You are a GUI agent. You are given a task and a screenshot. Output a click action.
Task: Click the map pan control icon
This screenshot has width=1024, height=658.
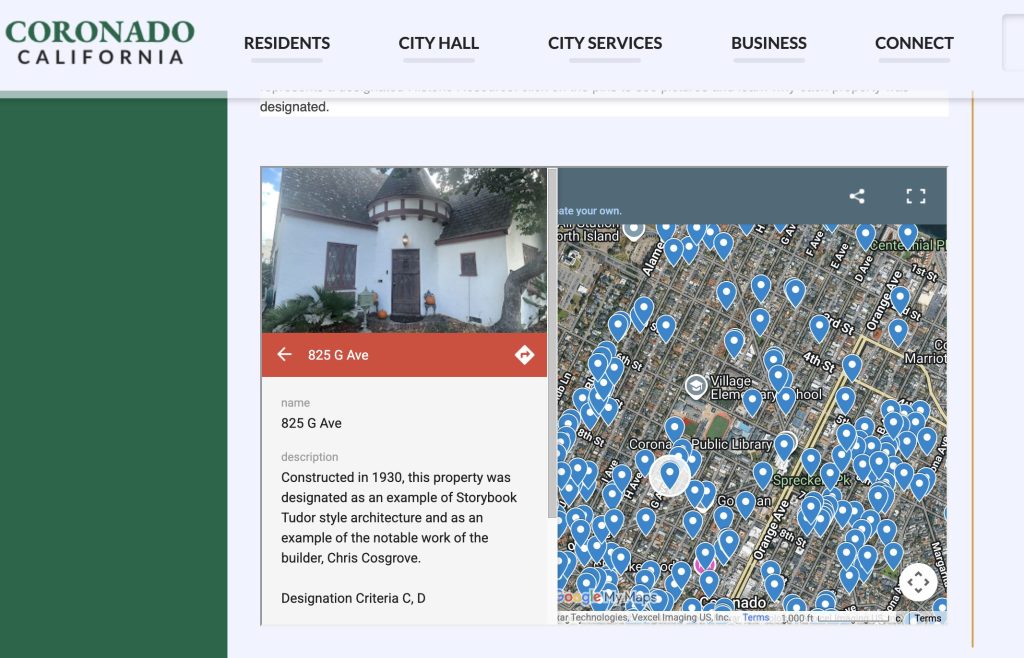tap(918, 582)
